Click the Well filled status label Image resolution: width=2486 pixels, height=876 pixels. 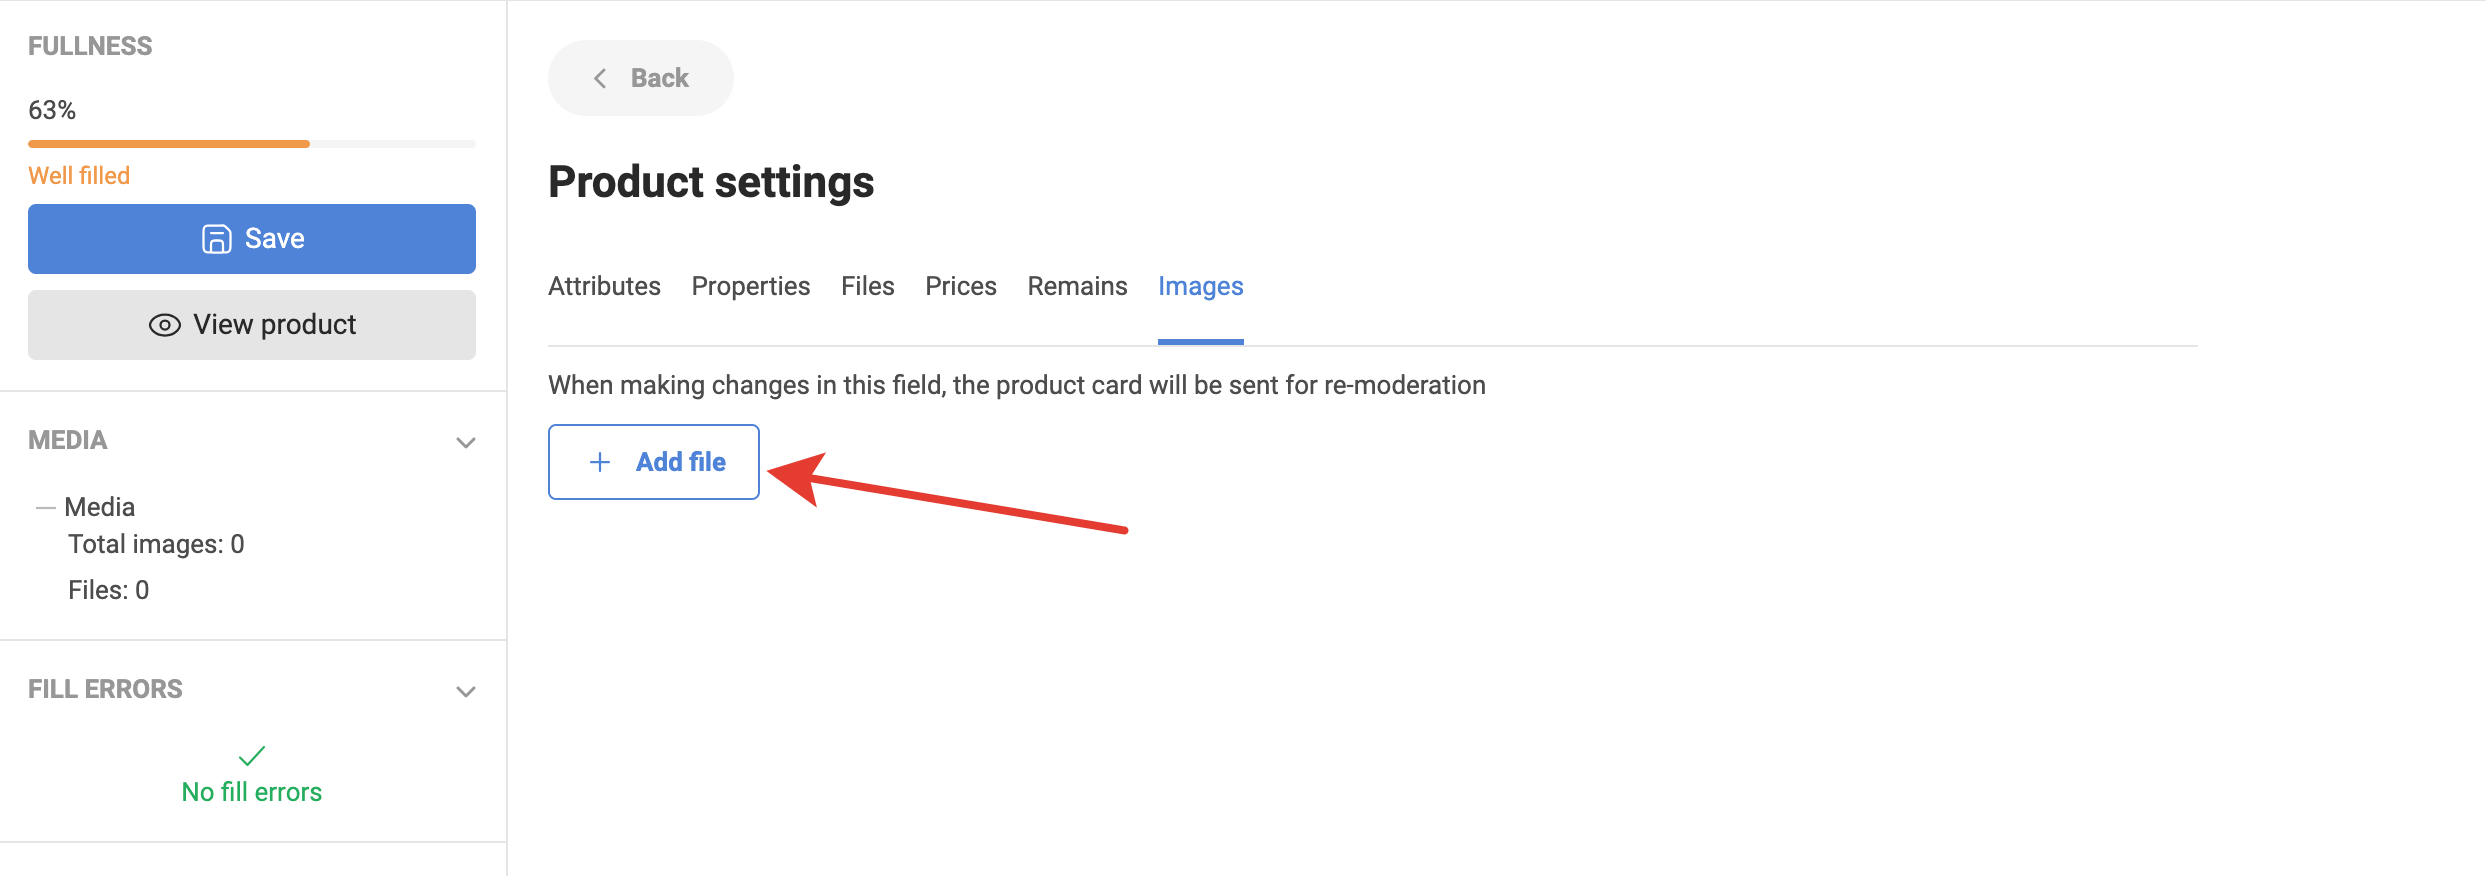tap(79, 176)
